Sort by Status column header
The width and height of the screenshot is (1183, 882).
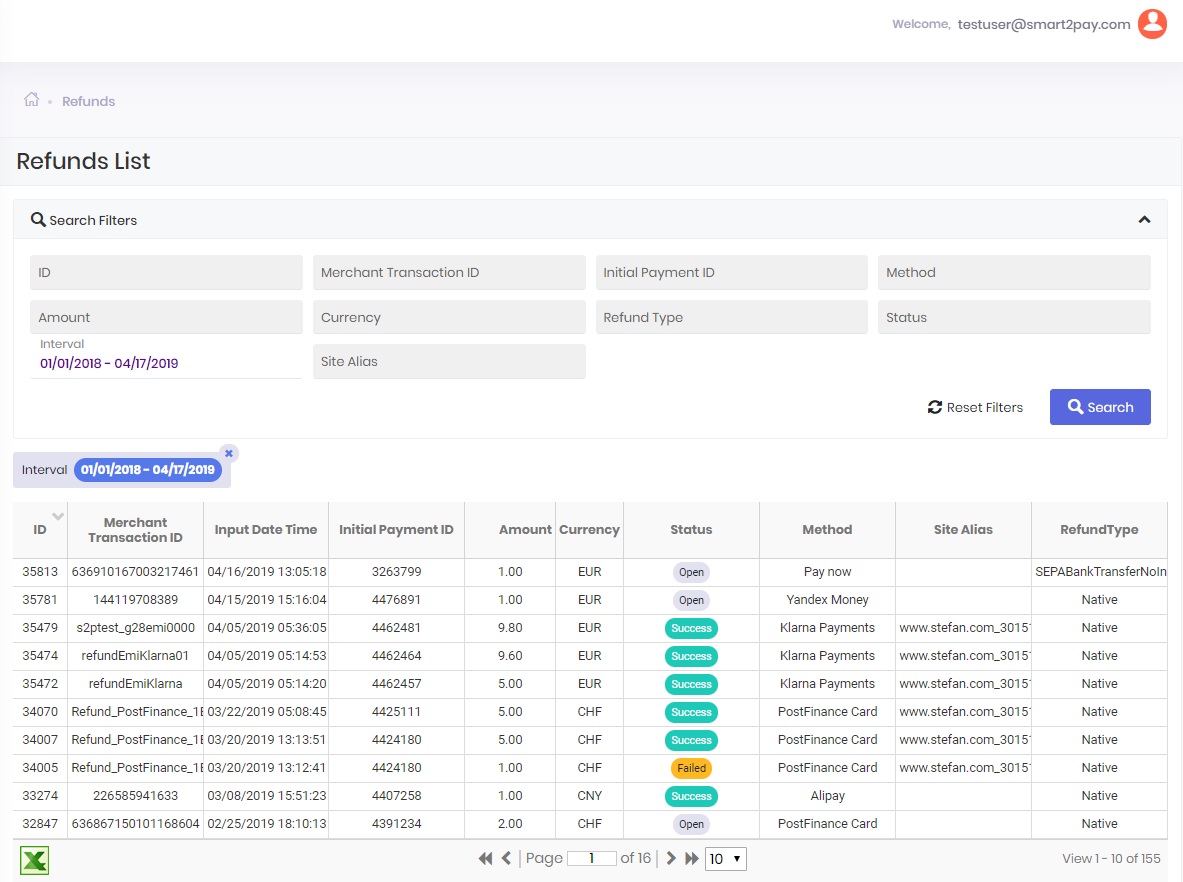(691, 530)
